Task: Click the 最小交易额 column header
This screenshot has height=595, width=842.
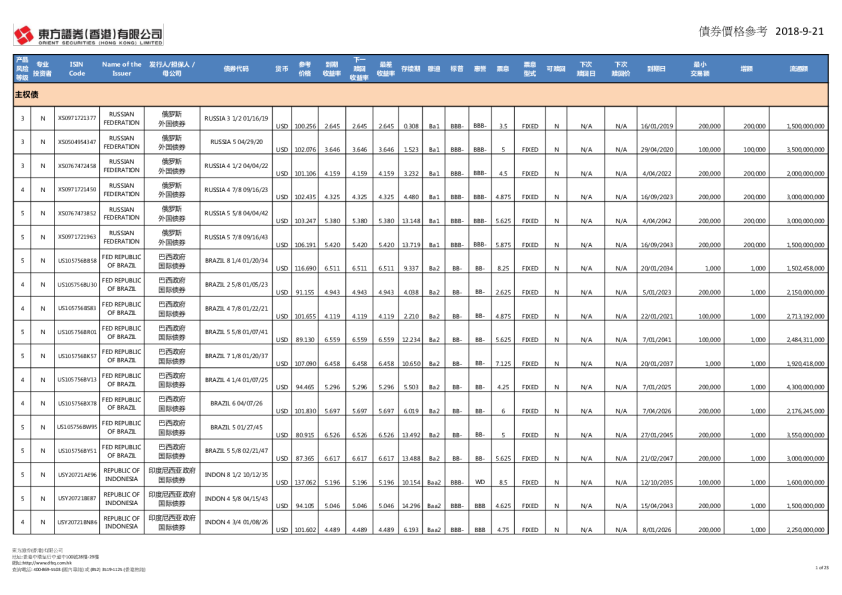Action: pos(700,69)
